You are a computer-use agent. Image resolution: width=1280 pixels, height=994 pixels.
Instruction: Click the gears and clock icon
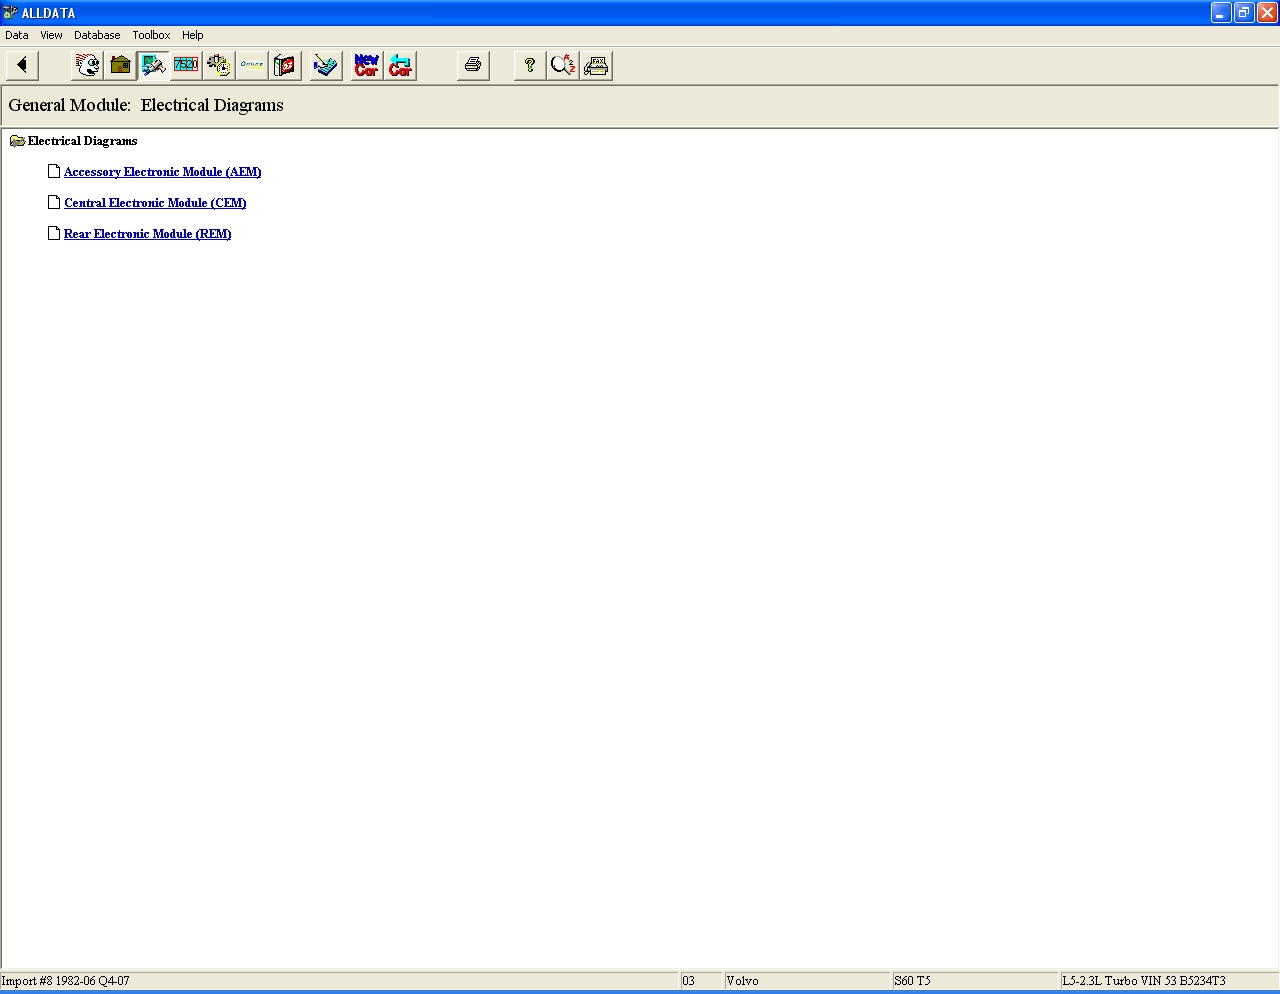click(x=219, y=66)
